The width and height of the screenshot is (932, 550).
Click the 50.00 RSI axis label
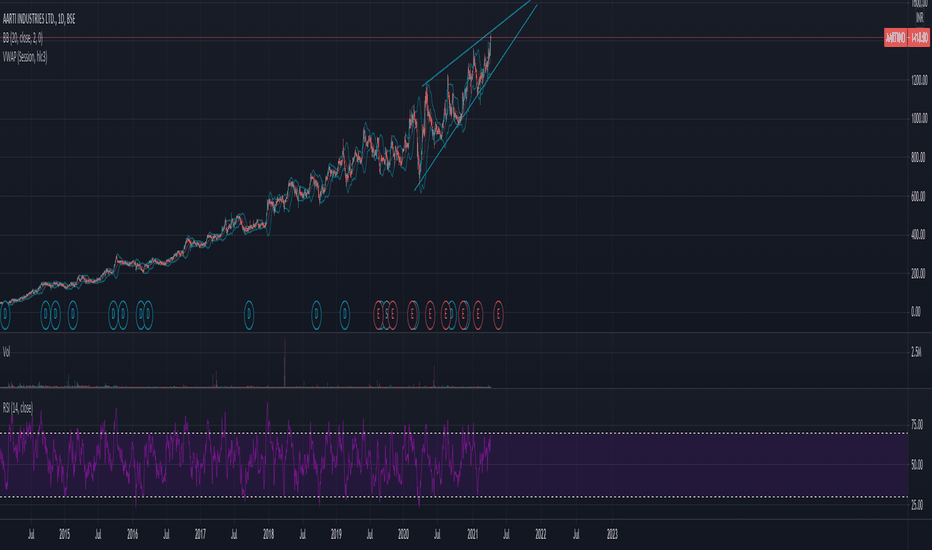(917, 464)
